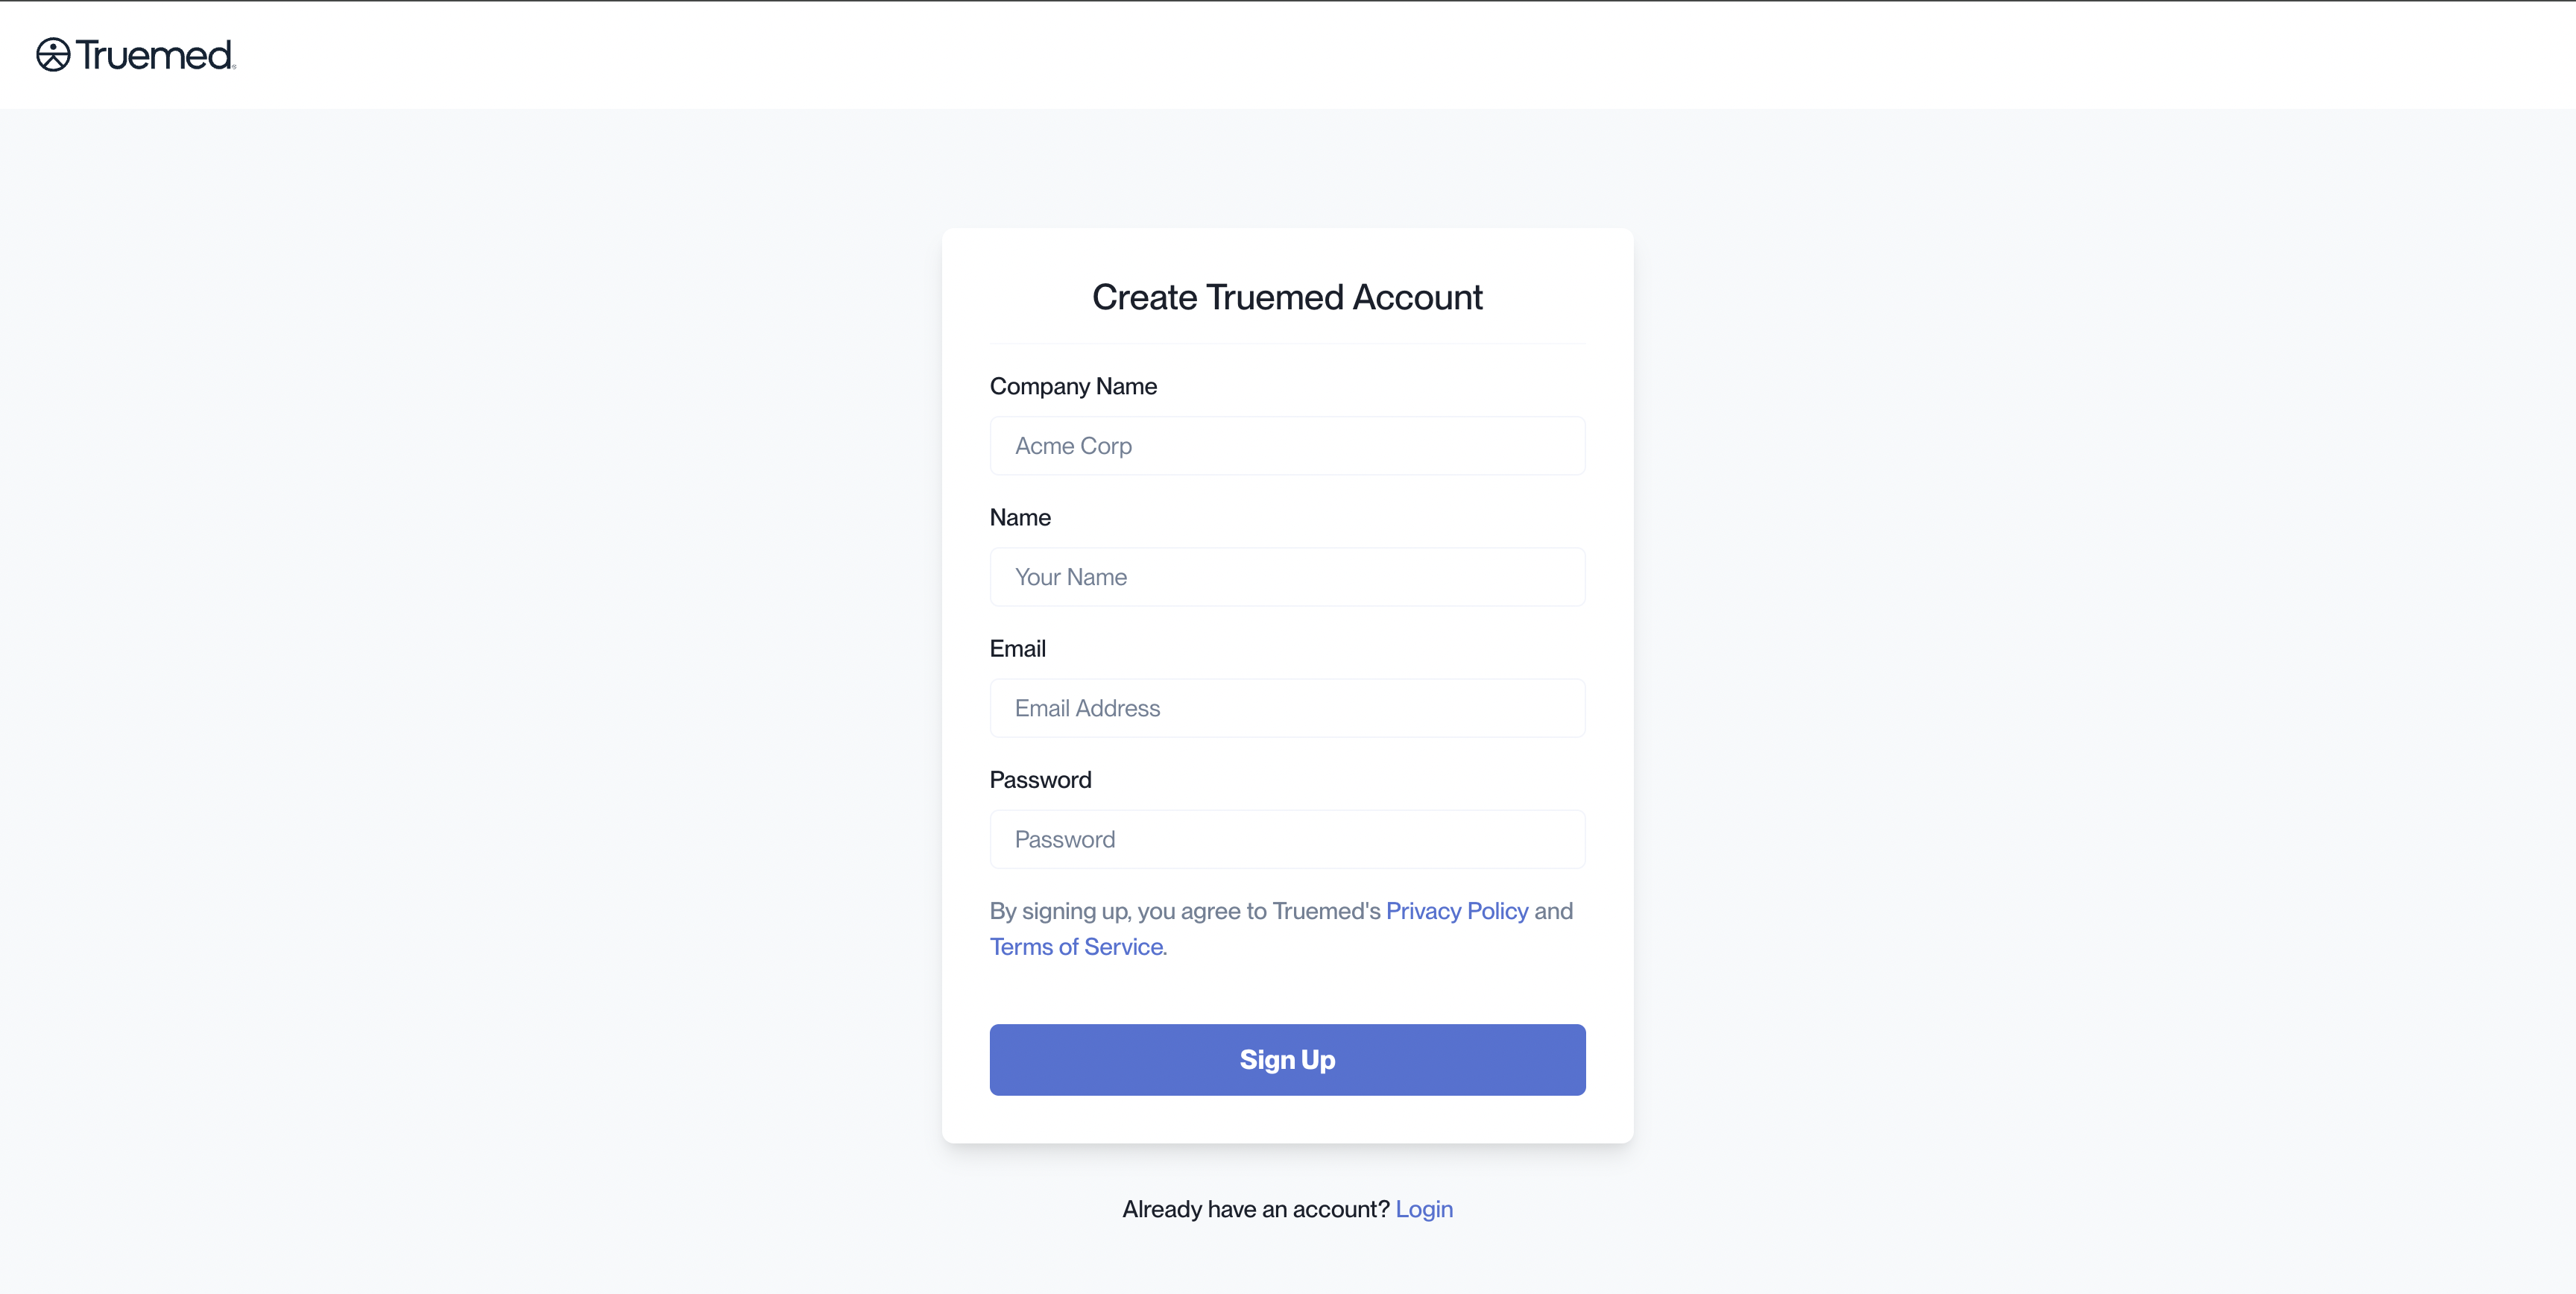The width and height of the screenshot is (2576, 1294).
Task: Open Truemed's Privacy Policy
Action: (x=1456, y=911)
